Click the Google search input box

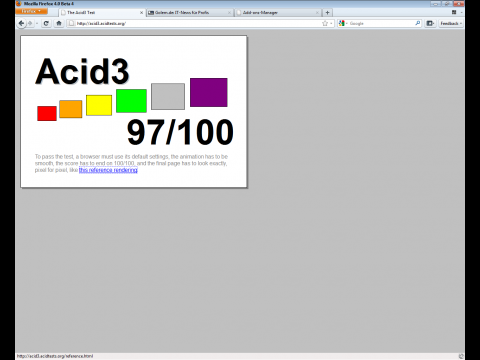pyautogui.click(x=381, y=23)
